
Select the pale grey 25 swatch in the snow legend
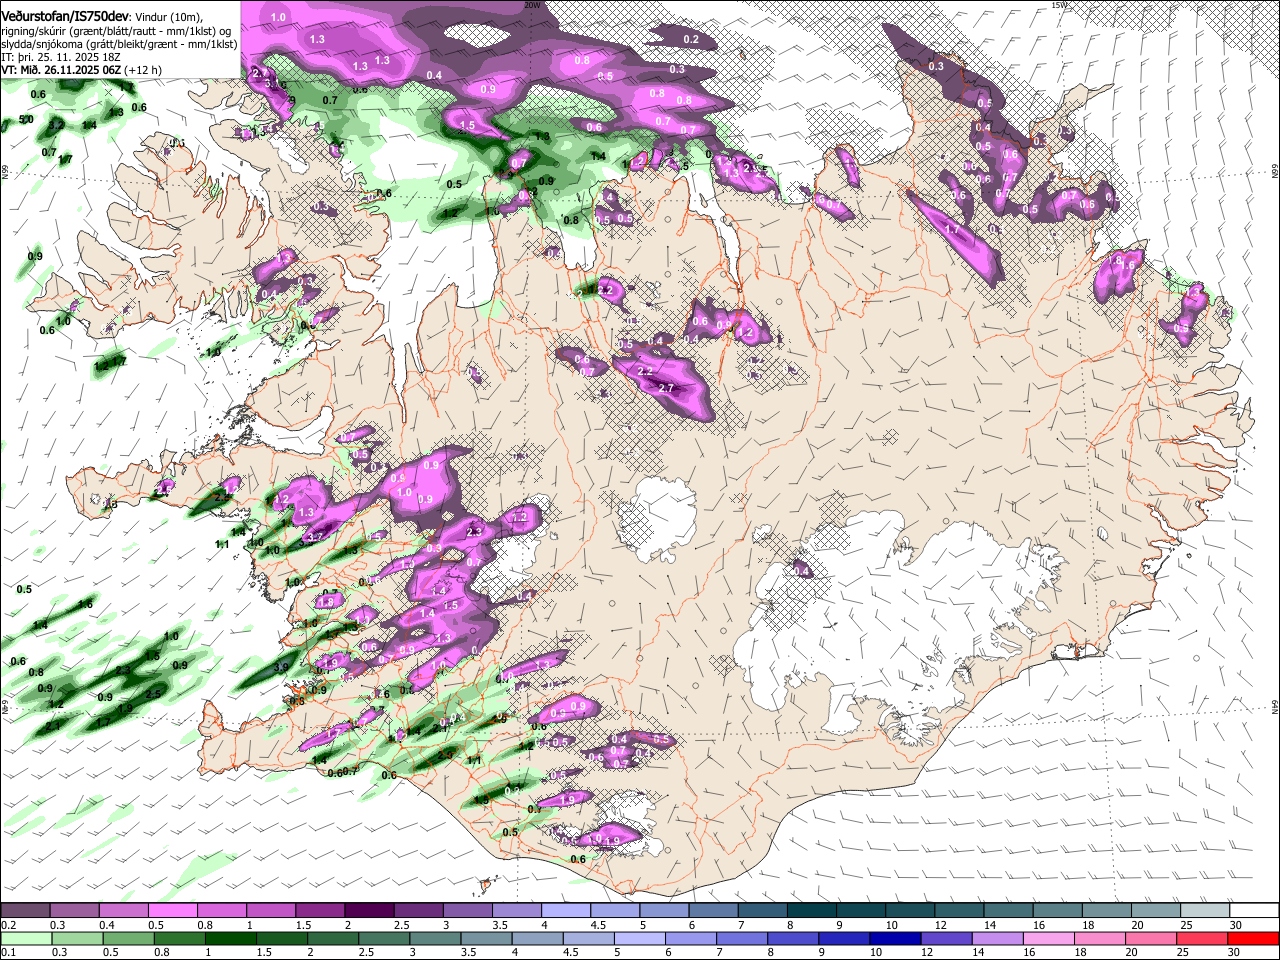click(1205, 911)
